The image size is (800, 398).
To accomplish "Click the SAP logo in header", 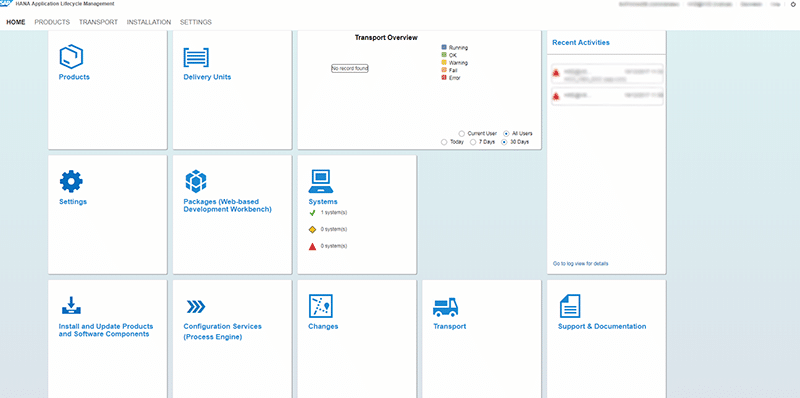I will [6, 4].
